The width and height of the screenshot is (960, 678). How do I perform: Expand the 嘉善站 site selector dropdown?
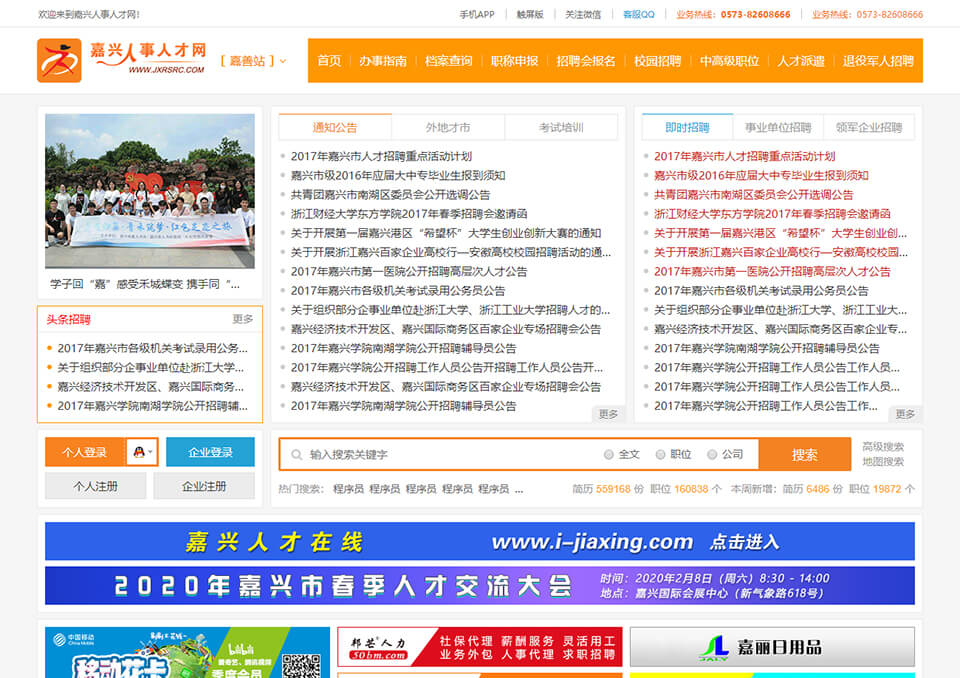tap(253, 61)
